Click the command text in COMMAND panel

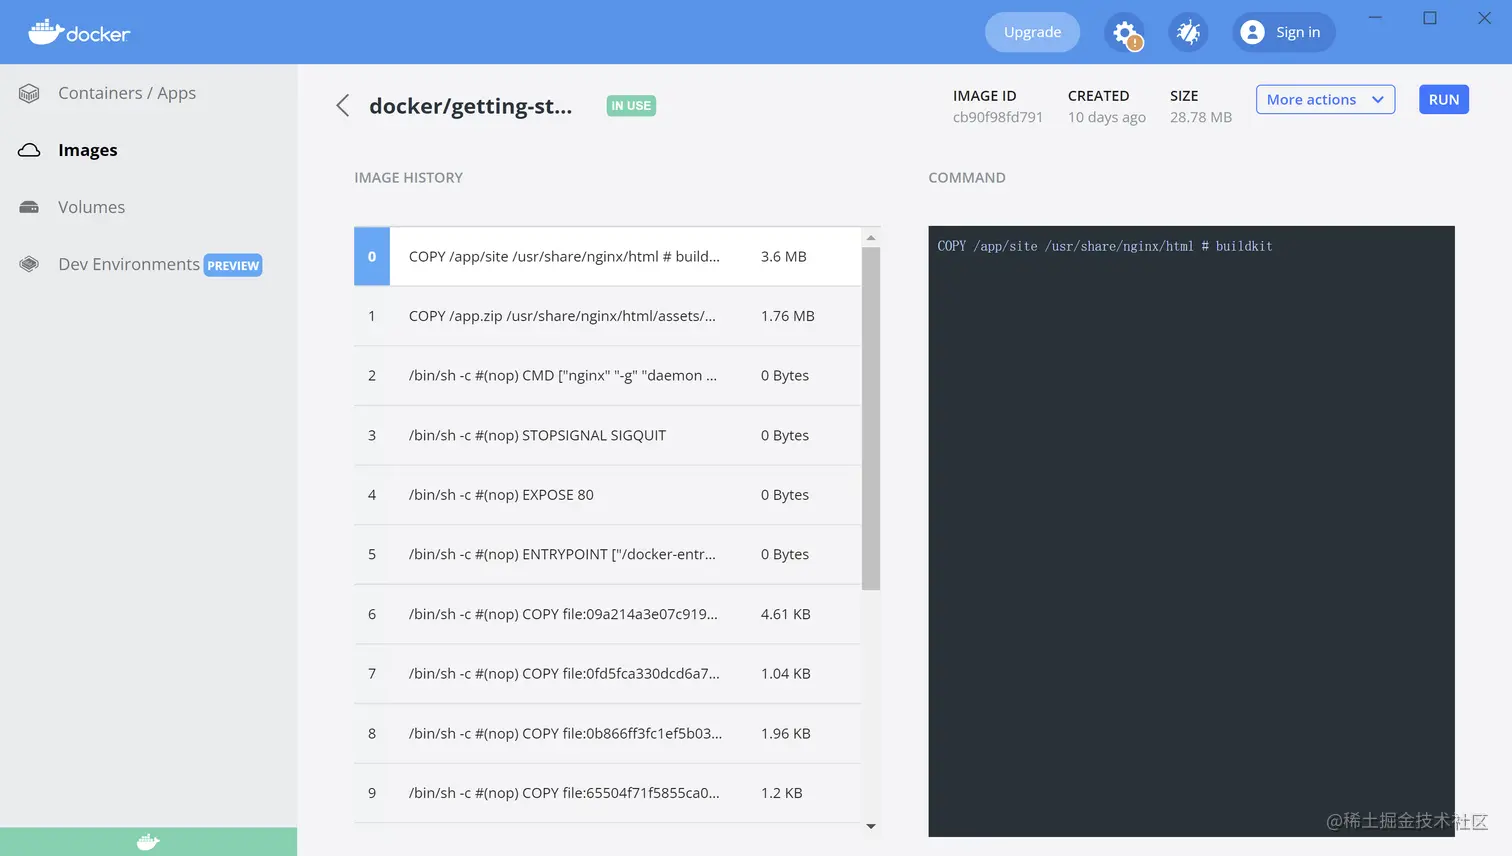(1104, 246)
